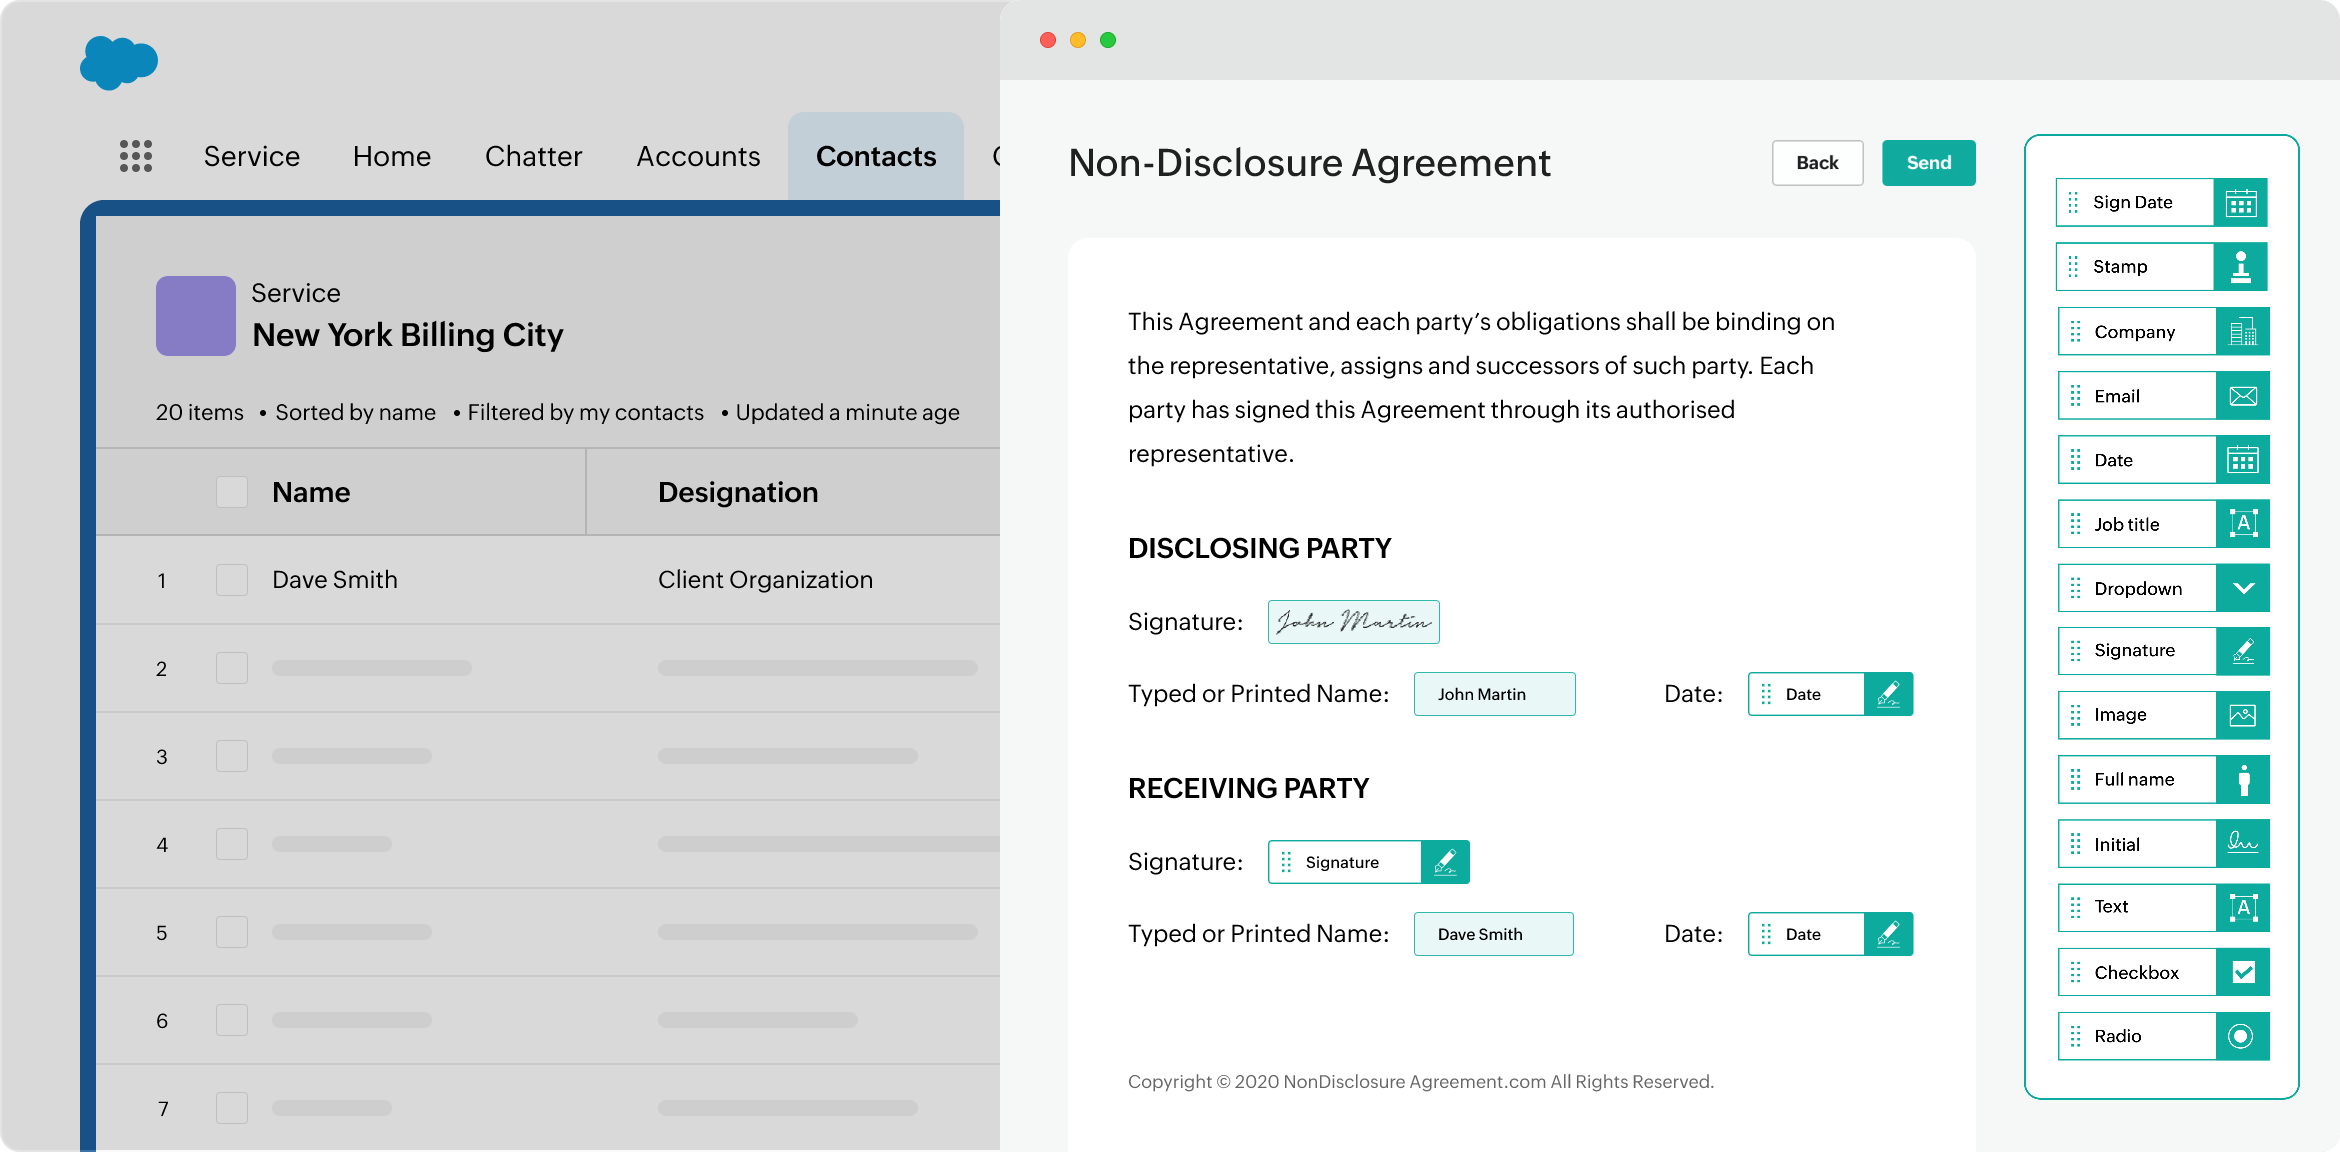Click the RECEIVING PARTY heading
Screen dimensions: 2340x1152
tap(1248, 788)
